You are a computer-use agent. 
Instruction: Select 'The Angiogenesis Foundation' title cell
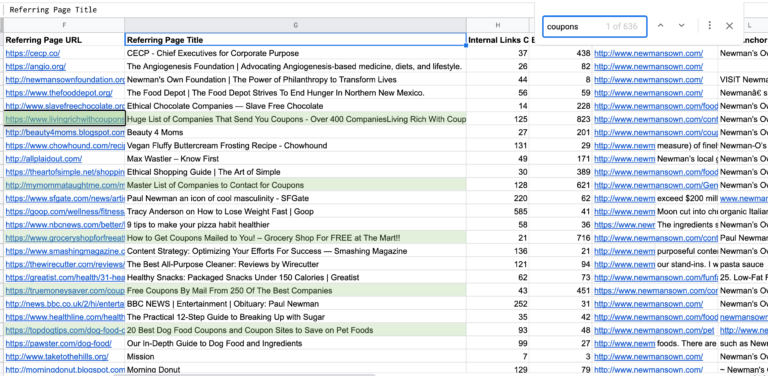295,66
